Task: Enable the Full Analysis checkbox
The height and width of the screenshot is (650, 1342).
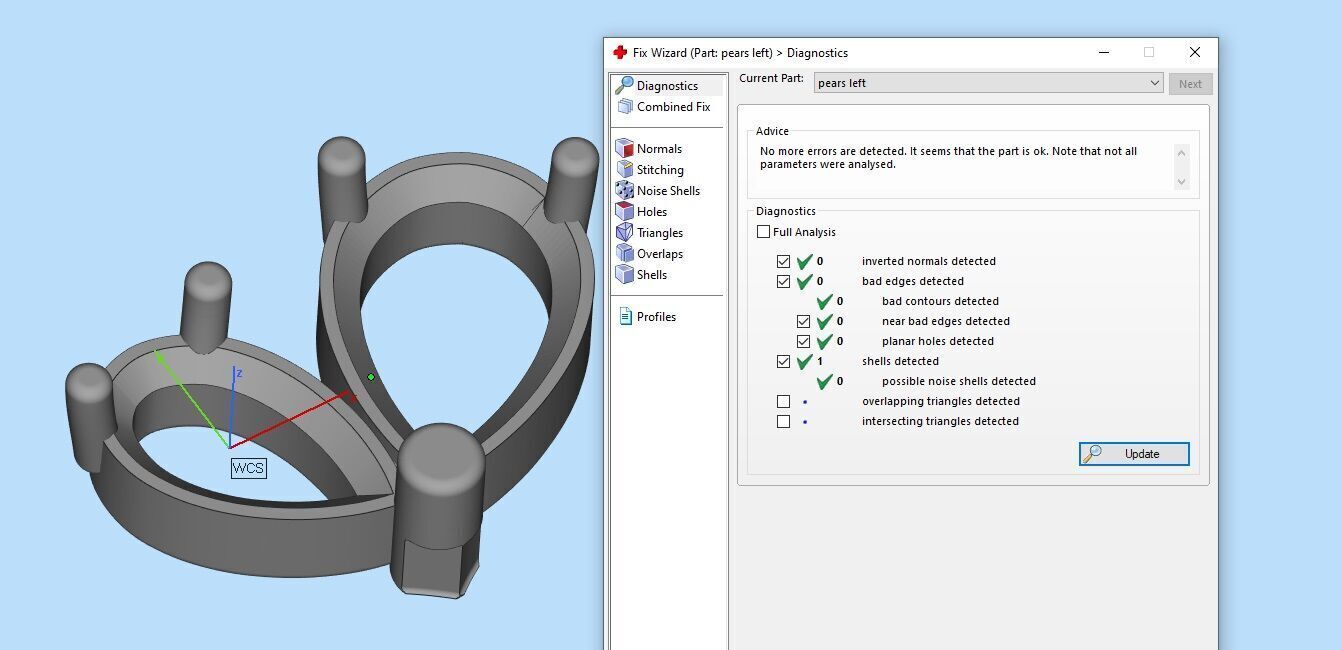Action: tap(764, 232)
